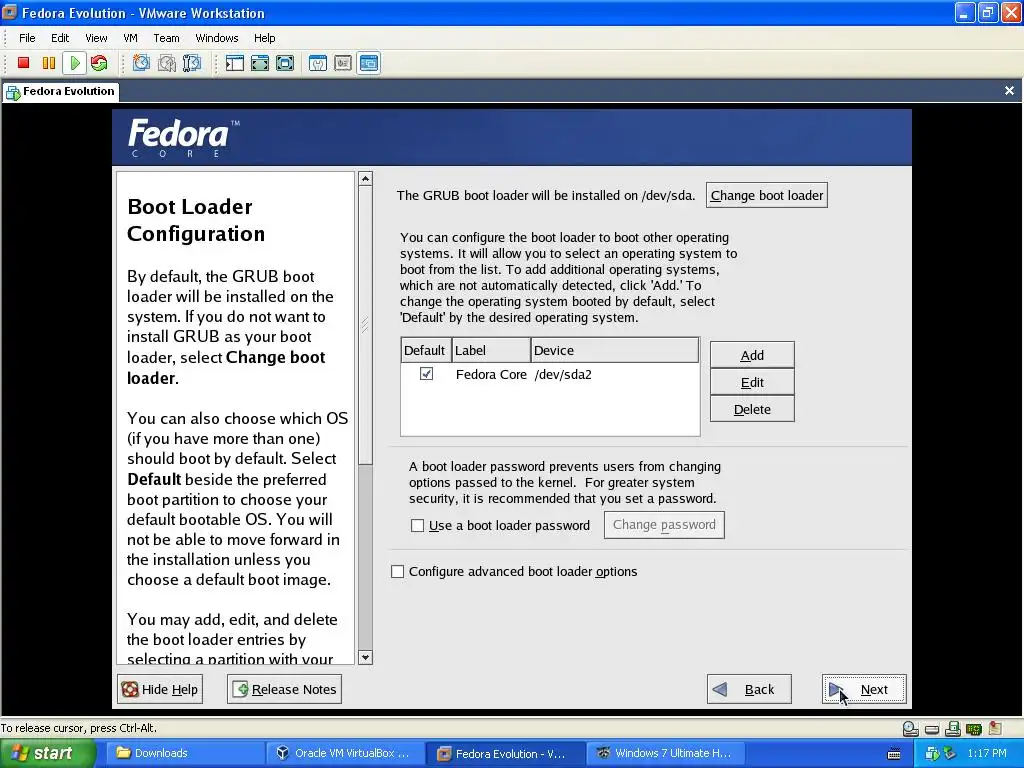
Task: Click the Device column header
Action: pyautogui.click(x=615, y=350)
